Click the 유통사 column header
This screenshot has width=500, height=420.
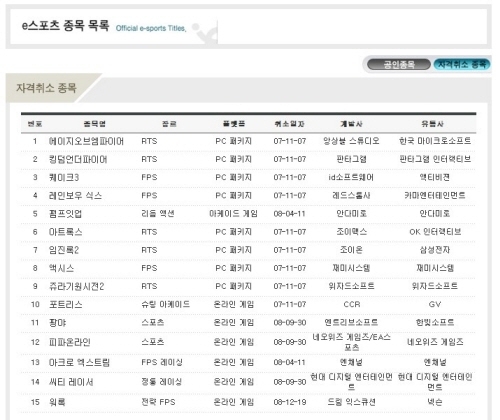tap(432, 124)
